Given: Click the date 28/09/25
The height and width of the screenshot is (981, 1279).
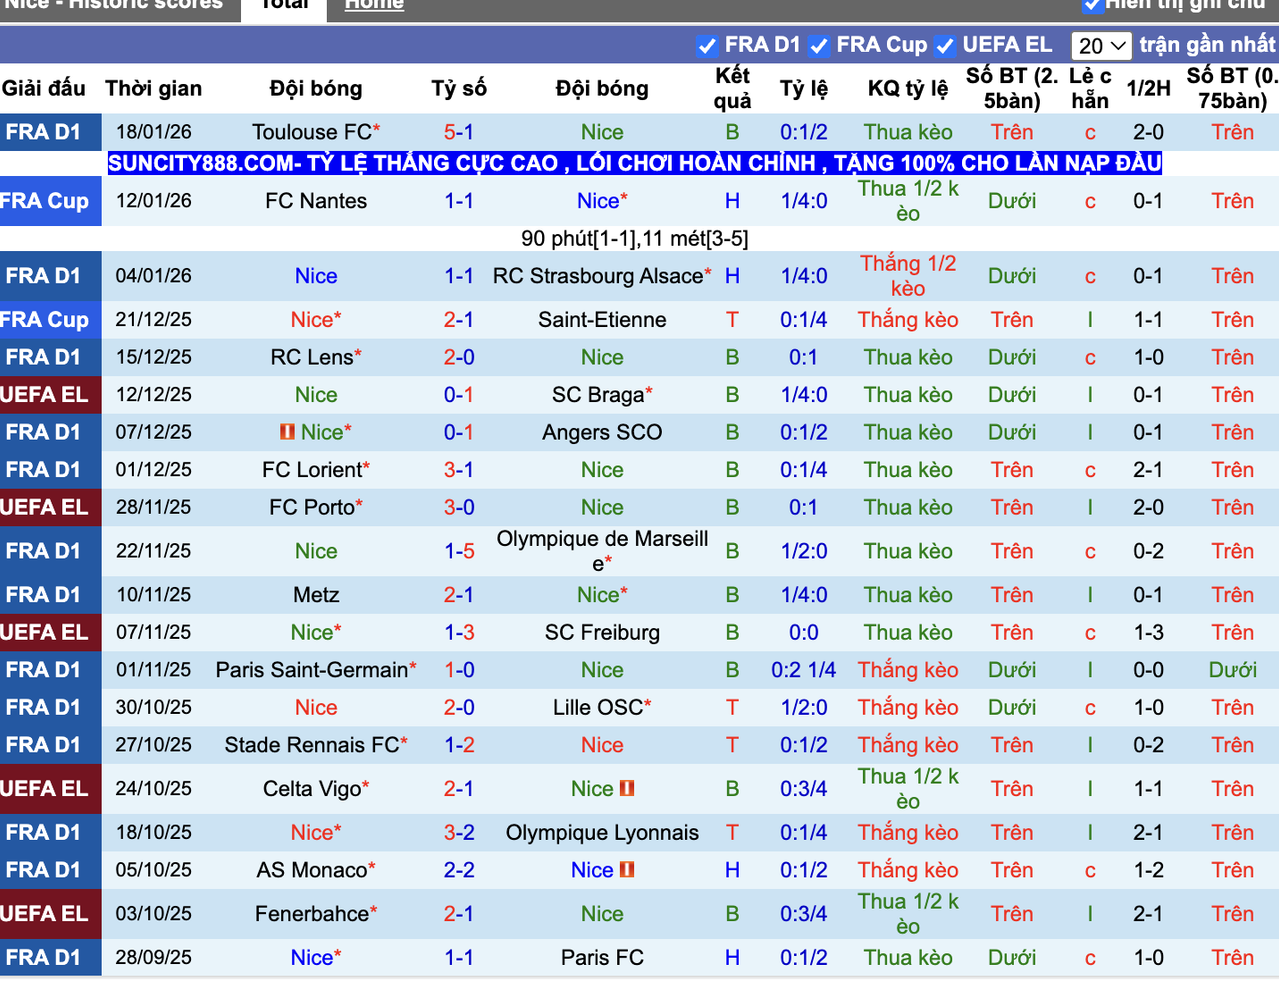Looking at the screenshot, I should coord(154,958).
